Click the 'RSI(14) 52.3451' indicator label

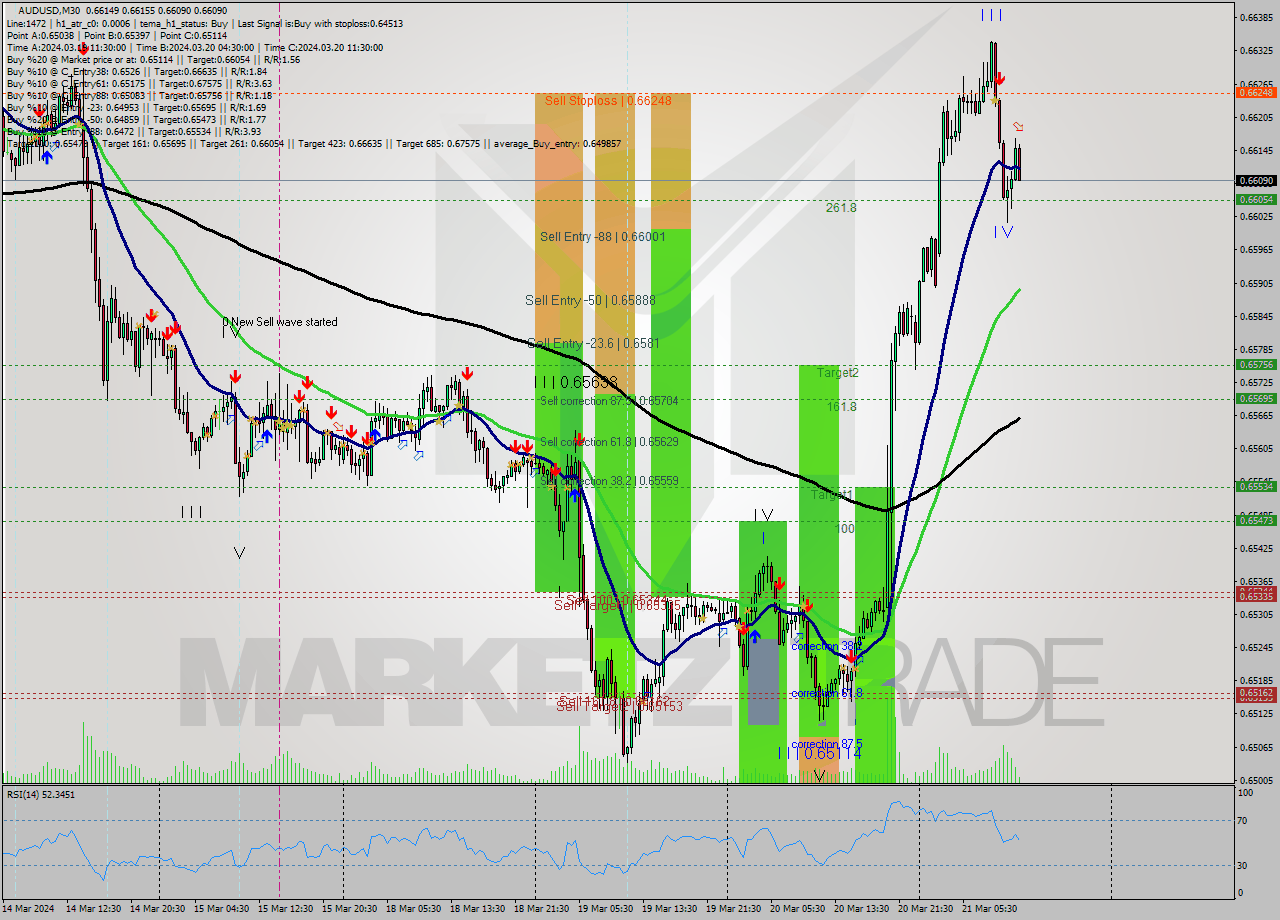41,794
